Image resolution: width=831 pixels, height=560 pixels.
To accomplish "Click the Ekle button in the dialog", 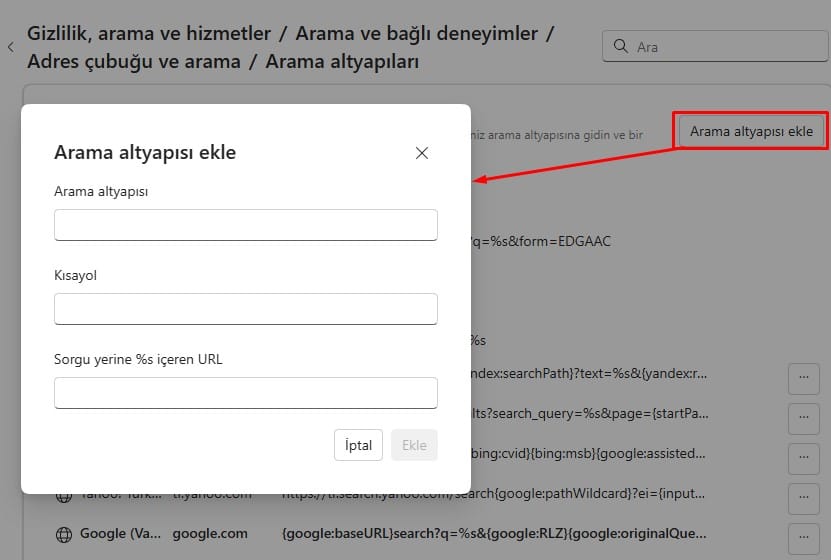I will (414, 446).
